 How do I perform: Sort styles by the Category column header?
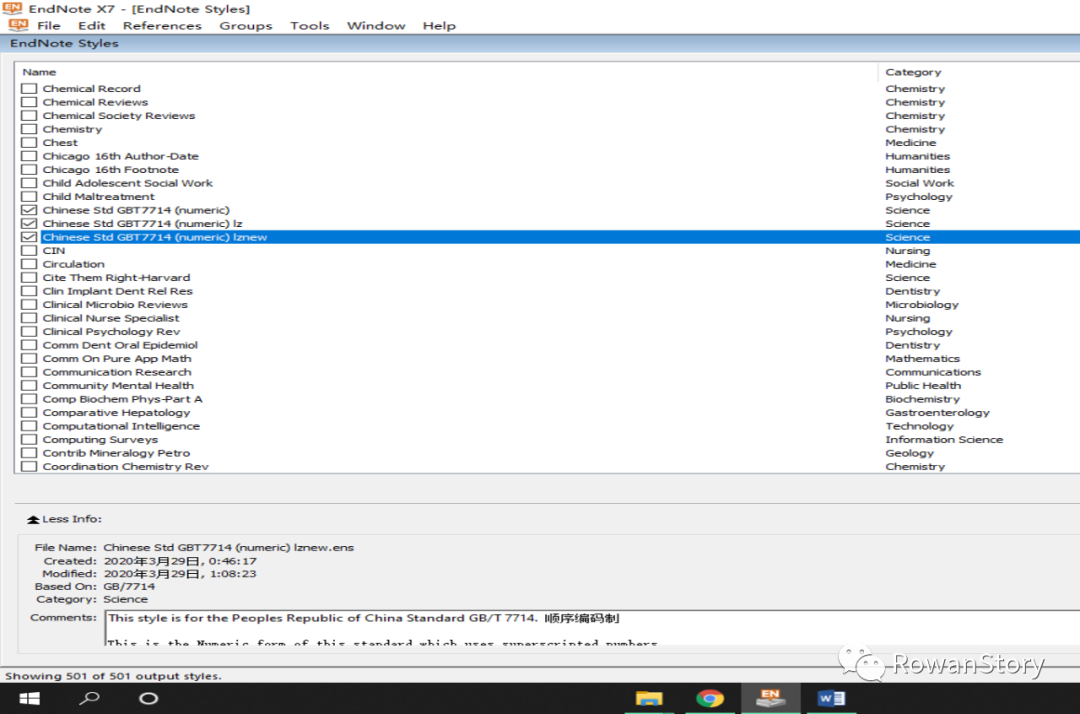point(913,72)
